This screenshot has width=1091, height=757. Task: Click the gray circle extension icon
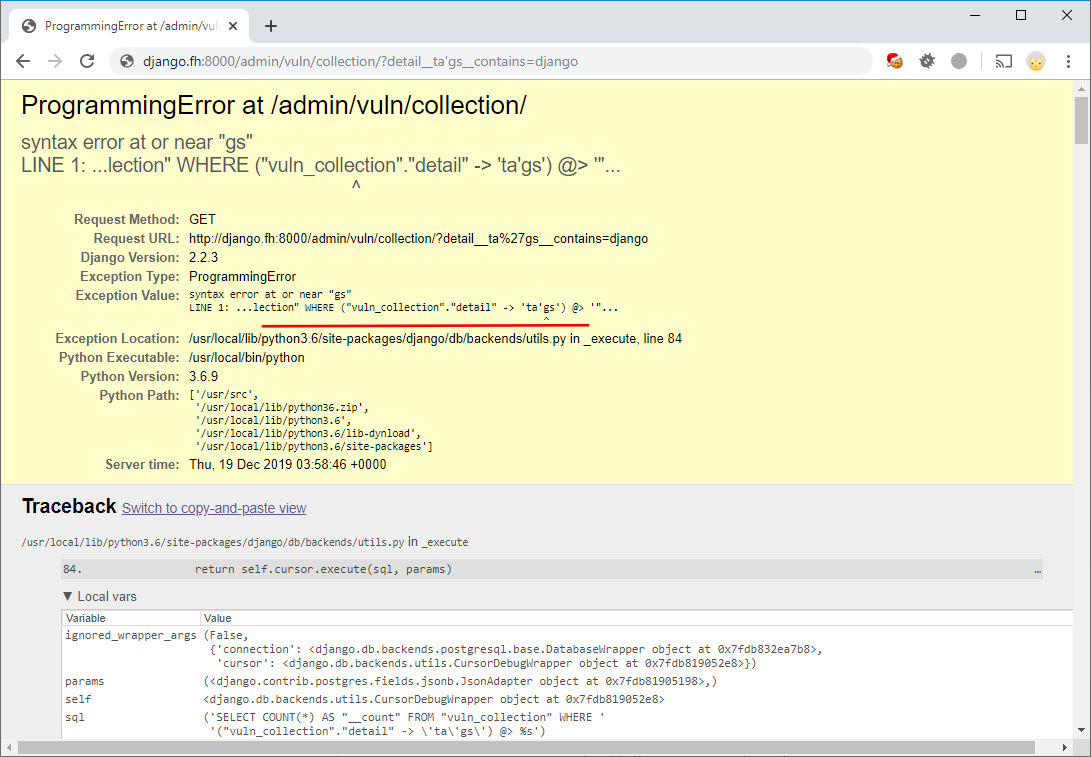(x=959, y=61)
